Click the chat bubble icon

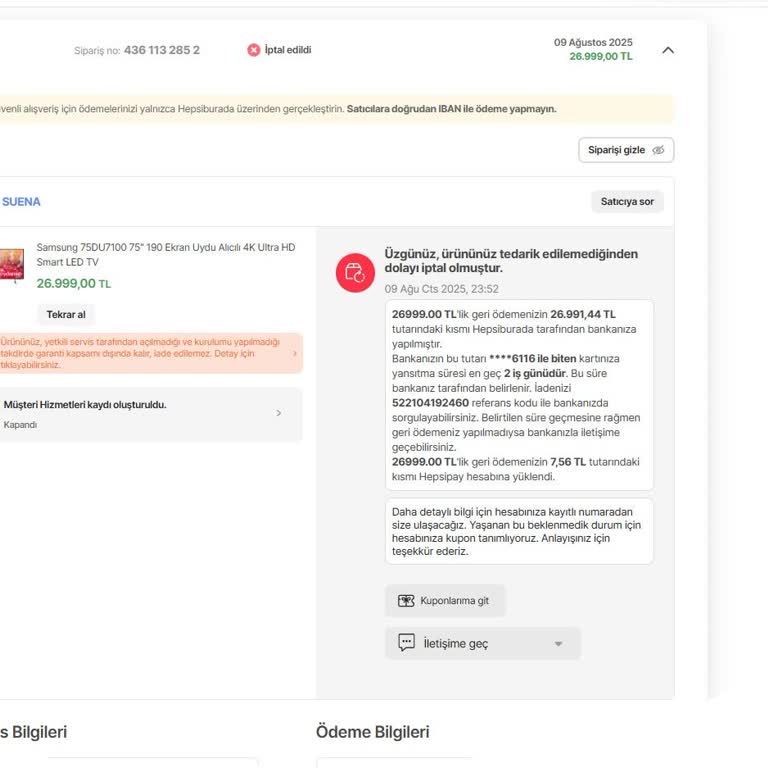pyautogui.click(x=407, y=642)
